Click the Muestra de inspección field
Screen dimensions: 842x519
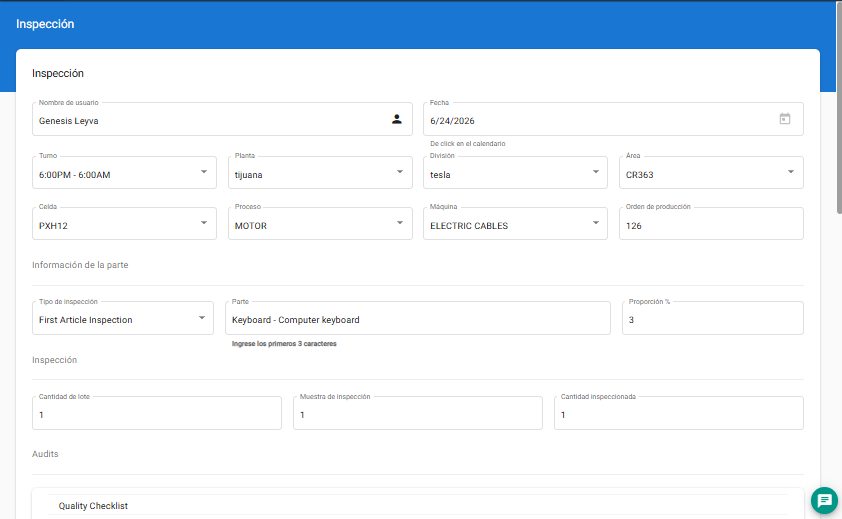pos(418,413)
